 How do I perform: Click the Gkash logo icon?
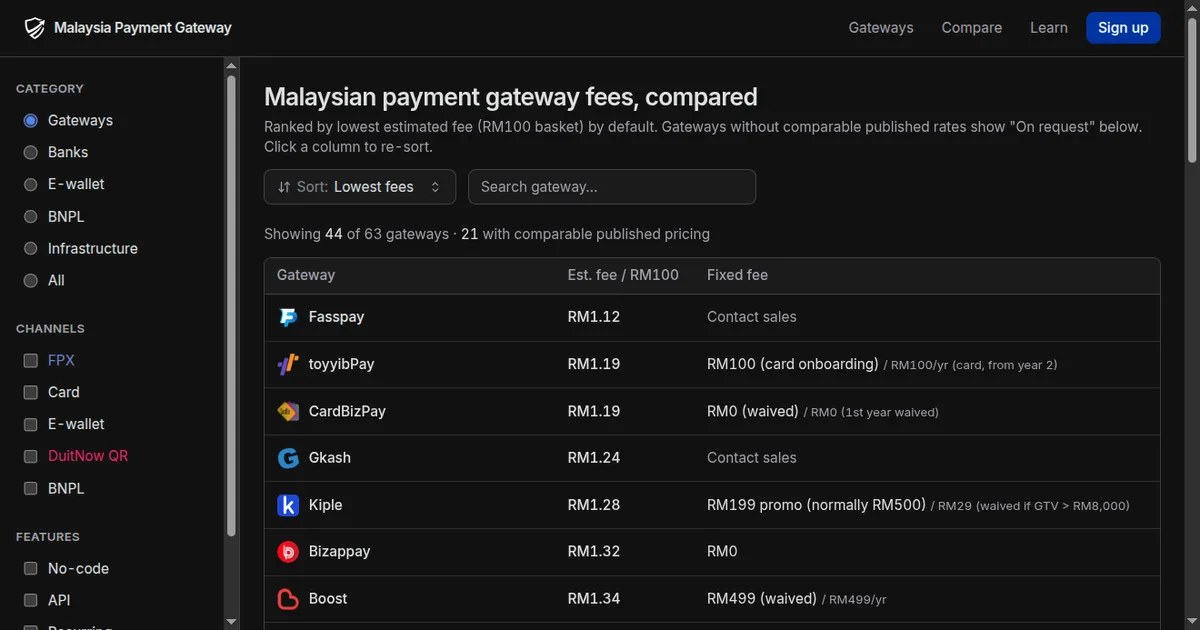(x=288, y=458)
